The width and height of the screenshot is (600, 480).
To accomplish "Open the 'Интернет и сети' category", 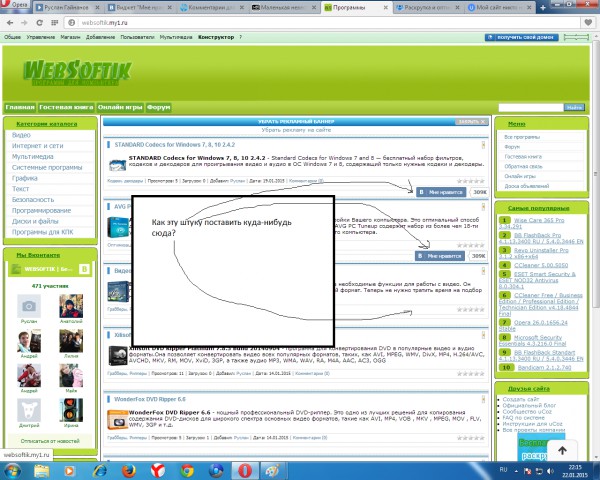I will pyautogui.click(x=38, y=146).
